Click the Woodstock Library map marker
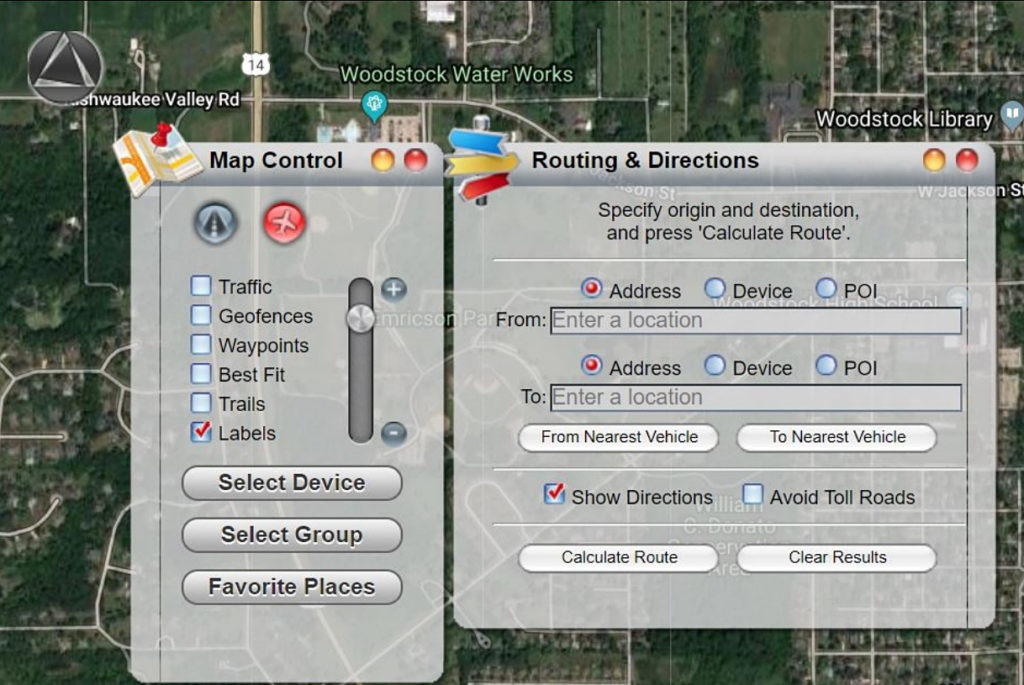 1012,116
